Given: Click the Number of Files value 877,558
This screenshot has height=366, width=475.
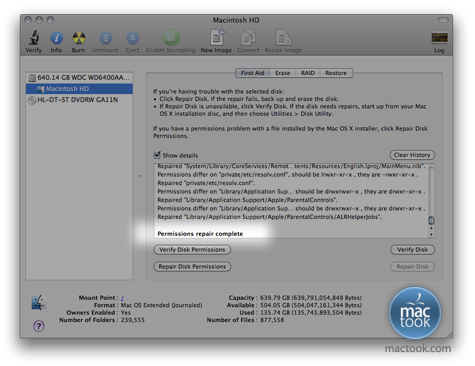Looking at the screenshot, I should point(272,320).
